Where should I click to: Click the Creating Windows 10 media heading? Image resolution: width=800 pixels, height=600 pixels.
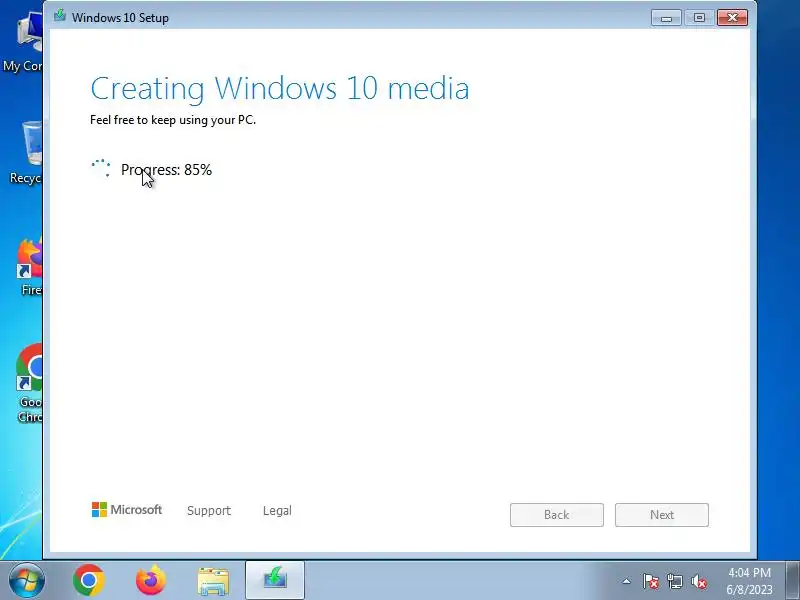coord(280,89)
